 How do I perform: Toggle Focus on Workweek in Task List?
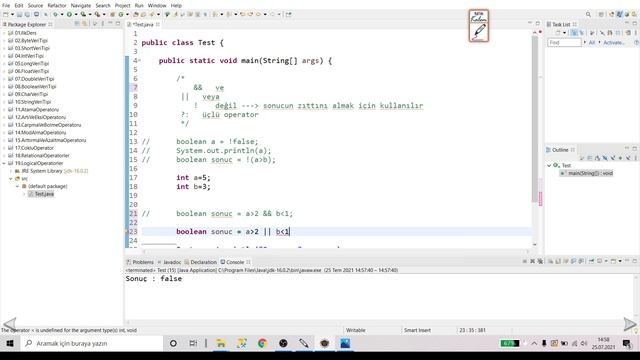coord(591,33)
